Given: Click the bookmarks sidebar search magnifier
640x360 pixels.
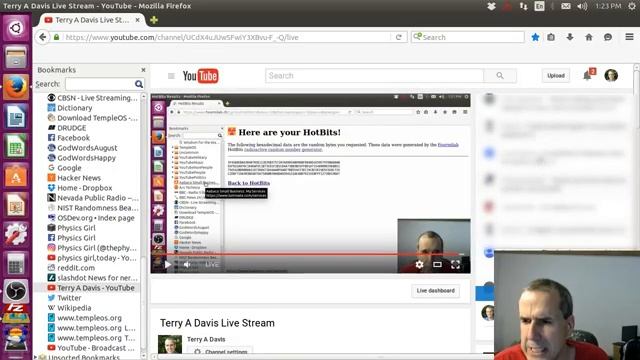Looking at the screenshot, I should [139, 84].
